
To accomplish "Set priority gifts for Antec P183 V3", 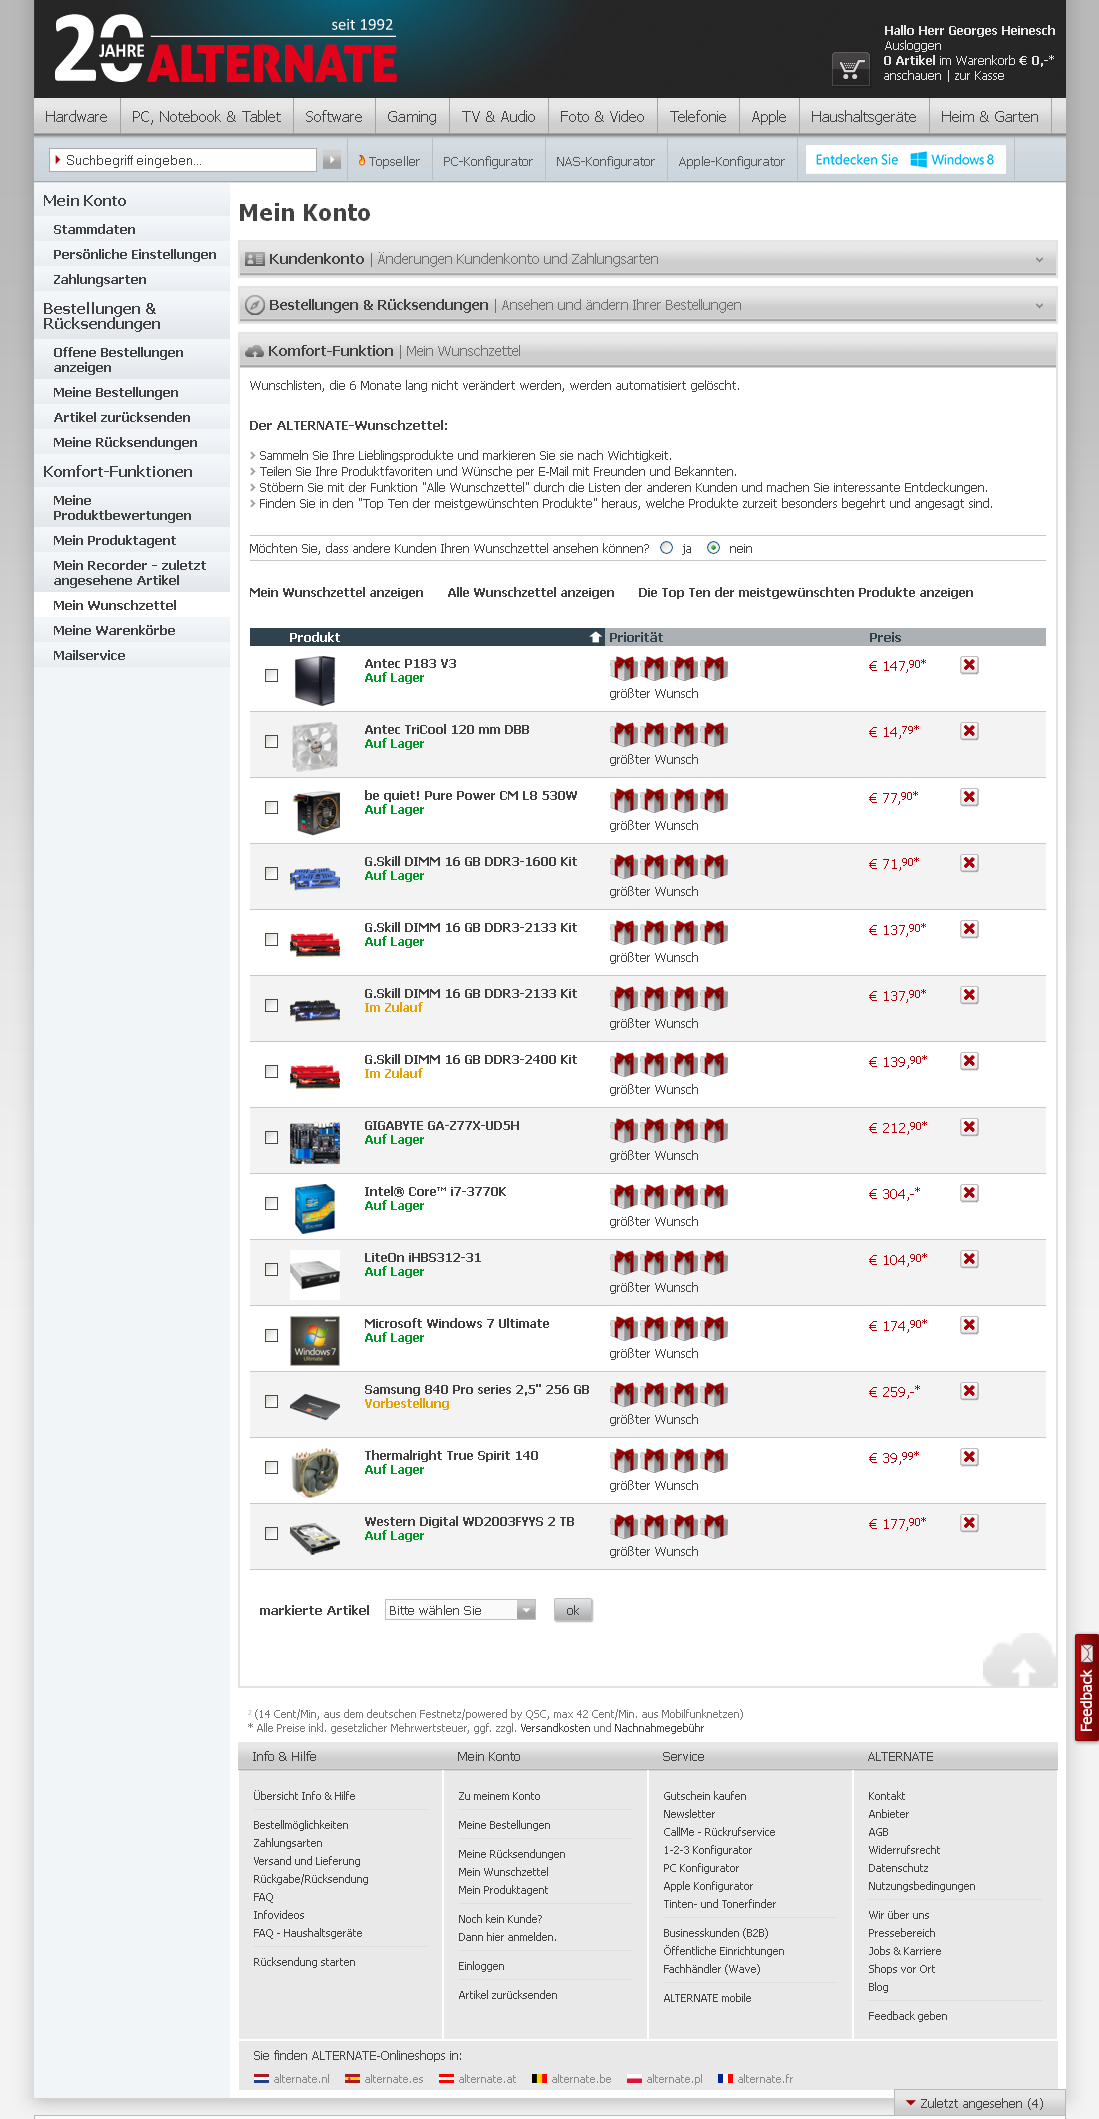I will tap(669, 667).
